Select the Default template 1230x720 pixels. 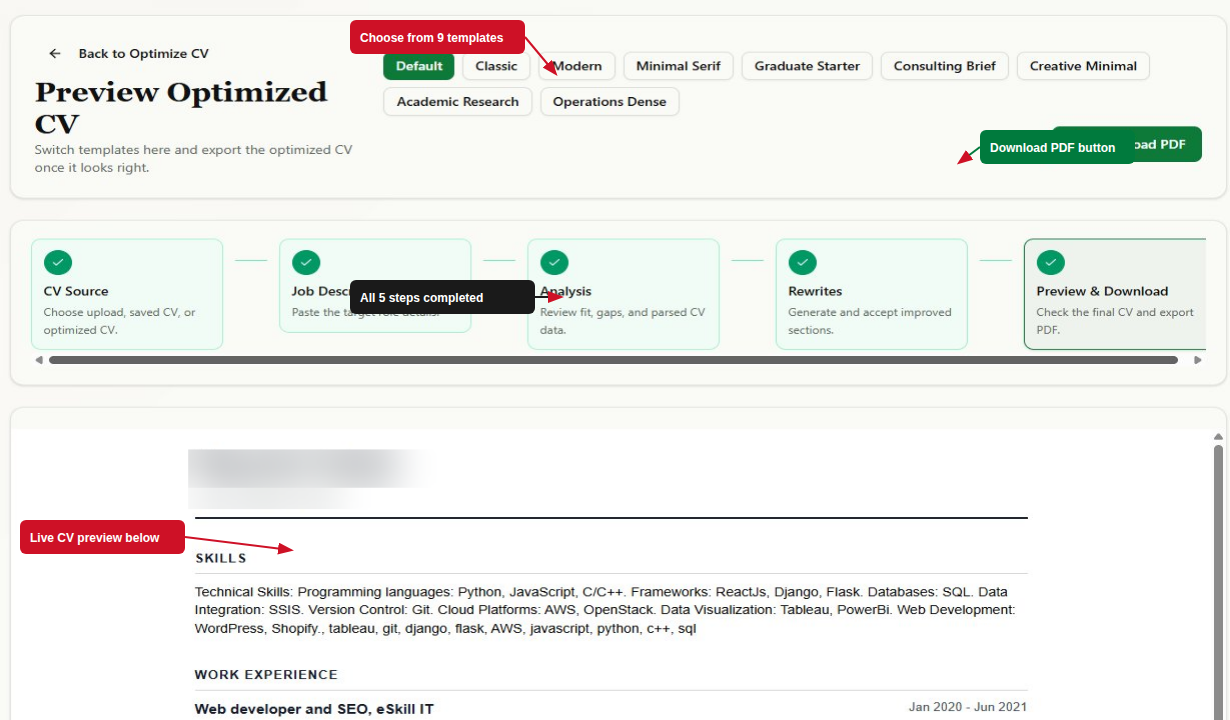419,66
